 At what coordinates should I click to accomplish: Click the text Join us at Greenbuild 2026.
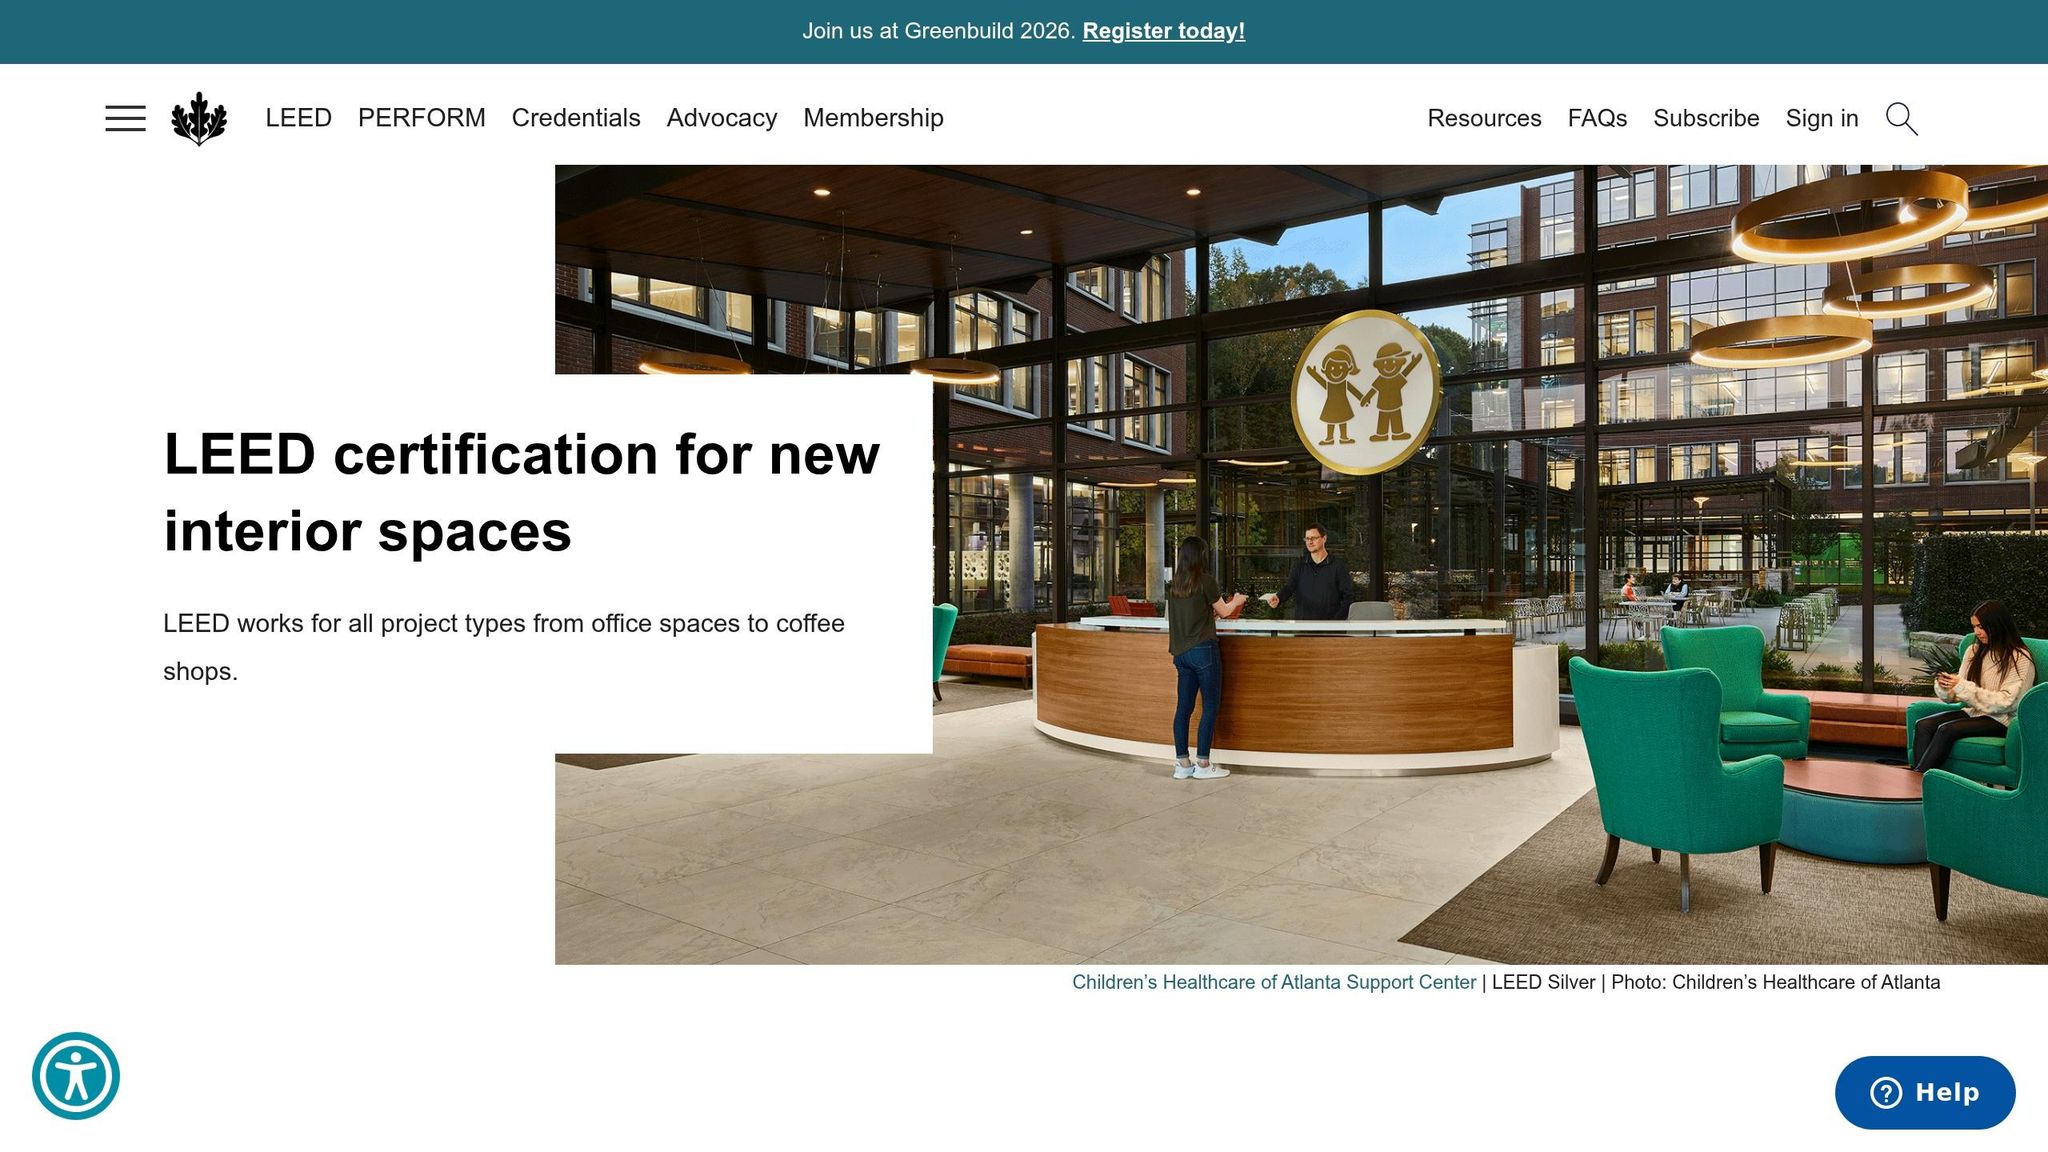(x=939, y=31)
